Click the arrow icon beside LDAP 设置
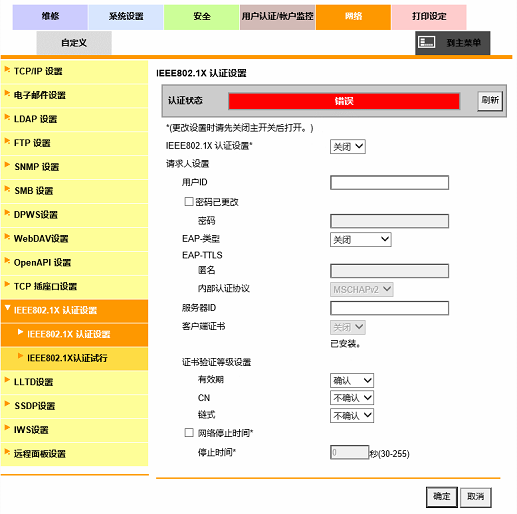517x514 pixels. click(x=7, y=117)
